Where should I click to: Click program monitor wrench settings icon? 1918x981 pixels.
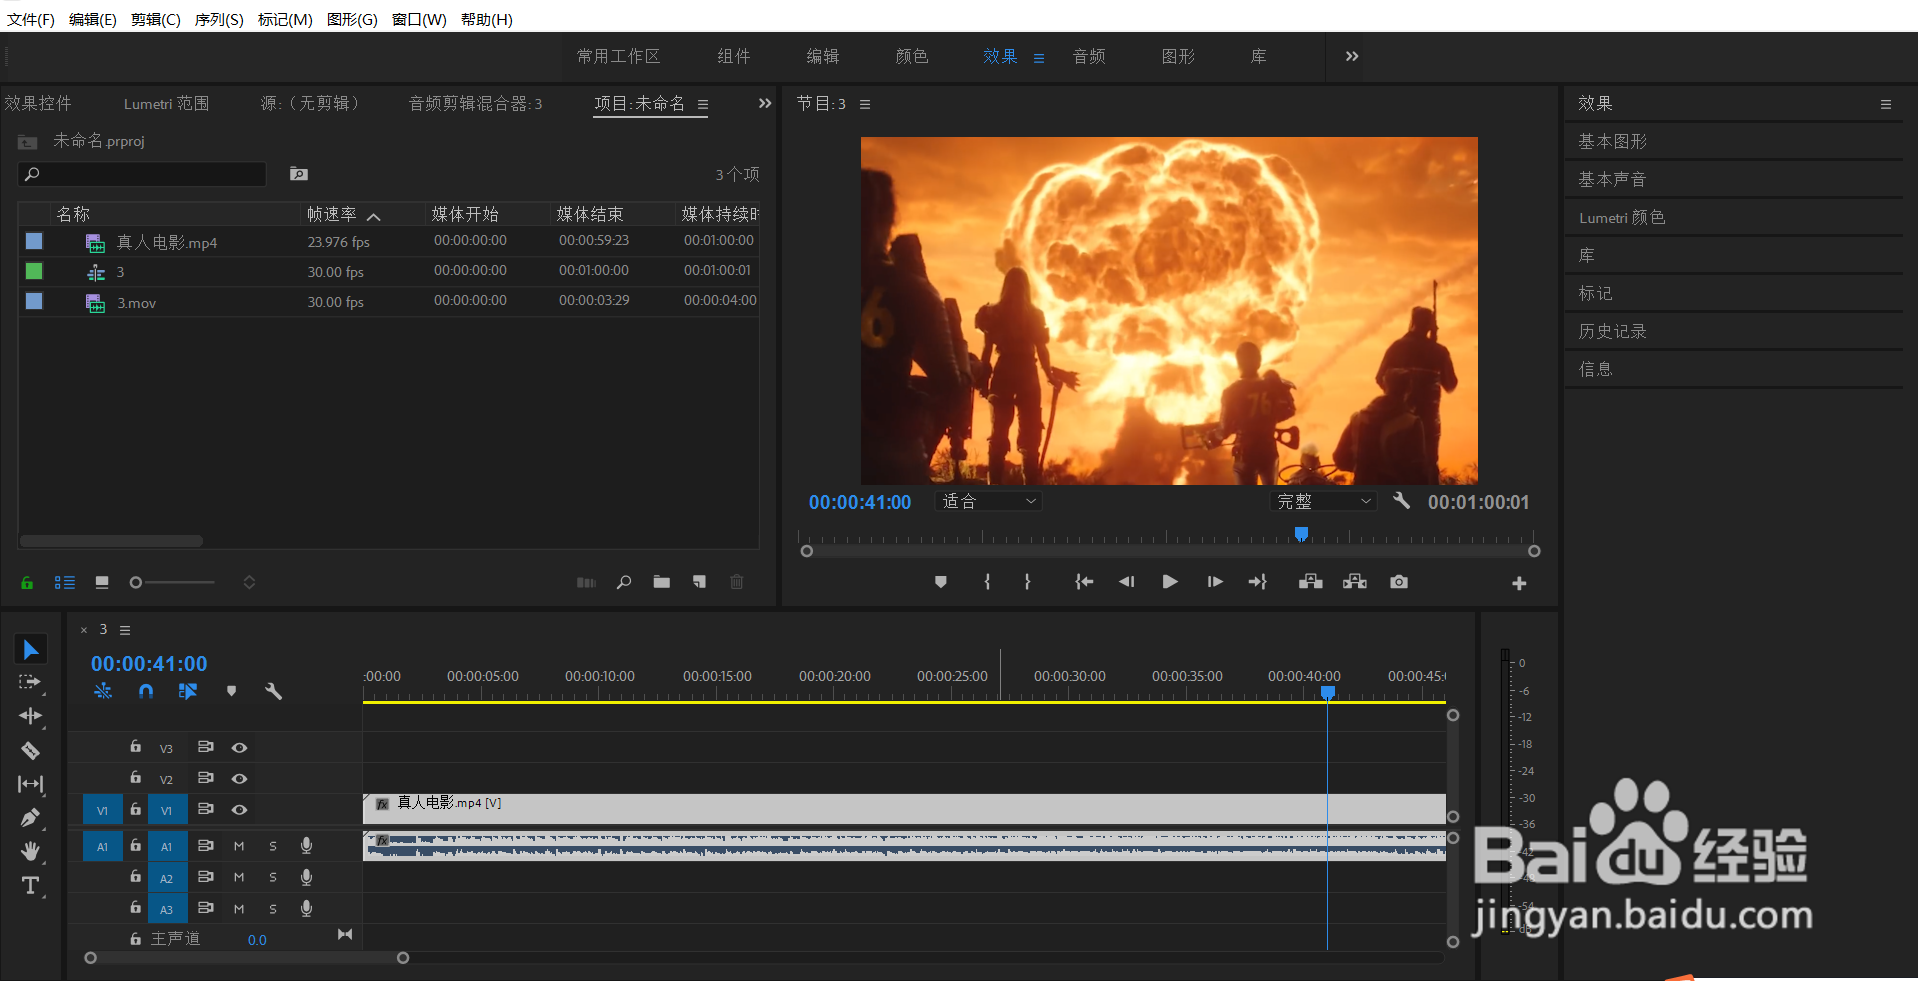pos(1401,501)
